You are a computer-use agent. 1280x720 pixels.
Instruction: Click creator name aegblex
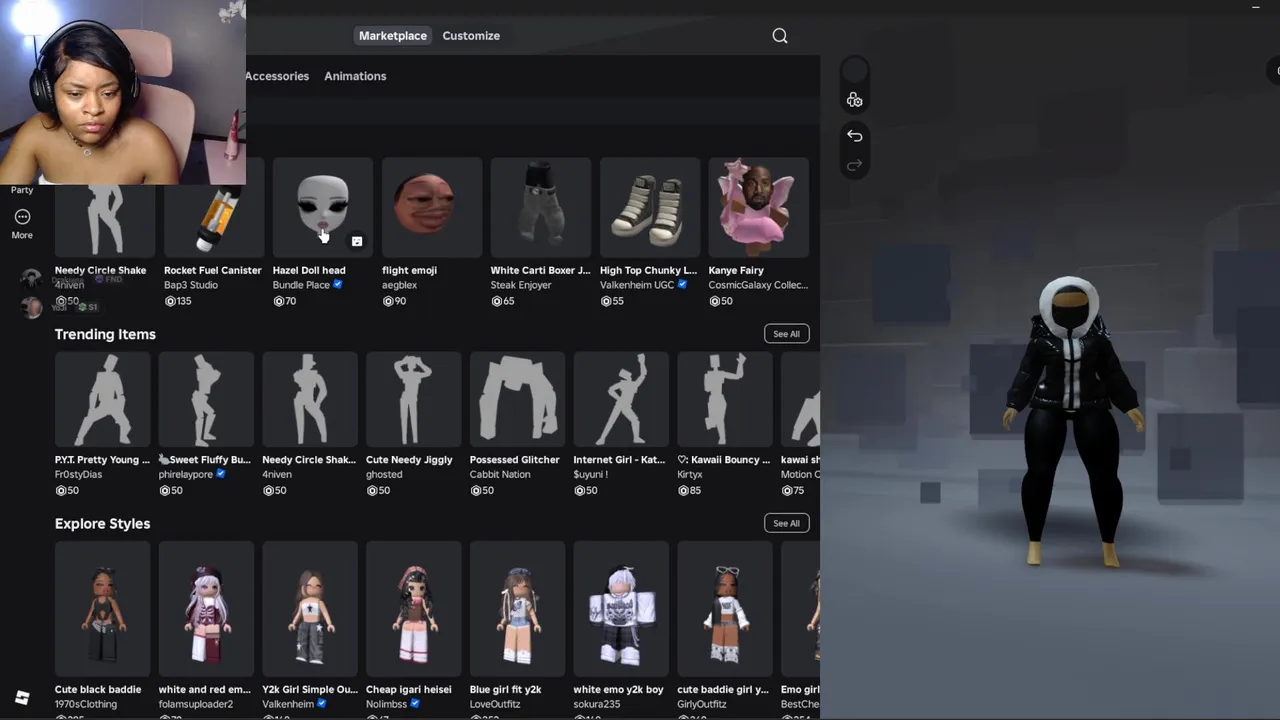(399, 285)
